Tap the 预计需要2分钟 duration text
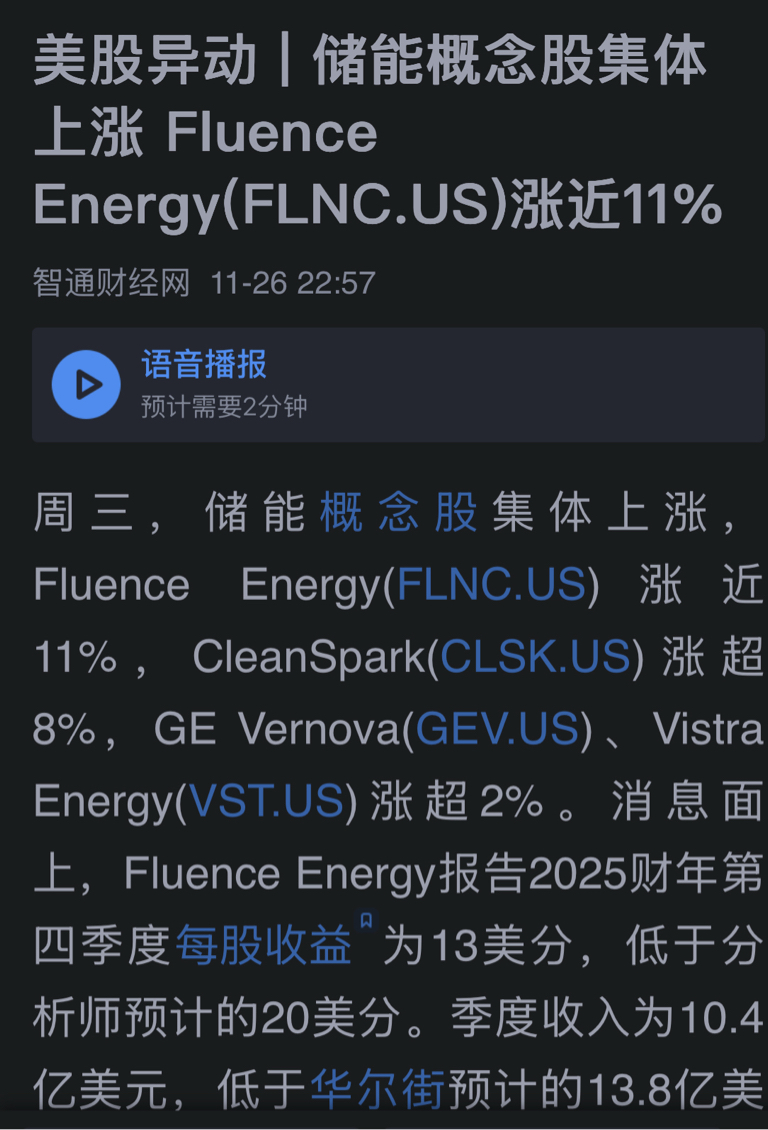Viewport: 768px width, 1130px height. tap(224, 407)
